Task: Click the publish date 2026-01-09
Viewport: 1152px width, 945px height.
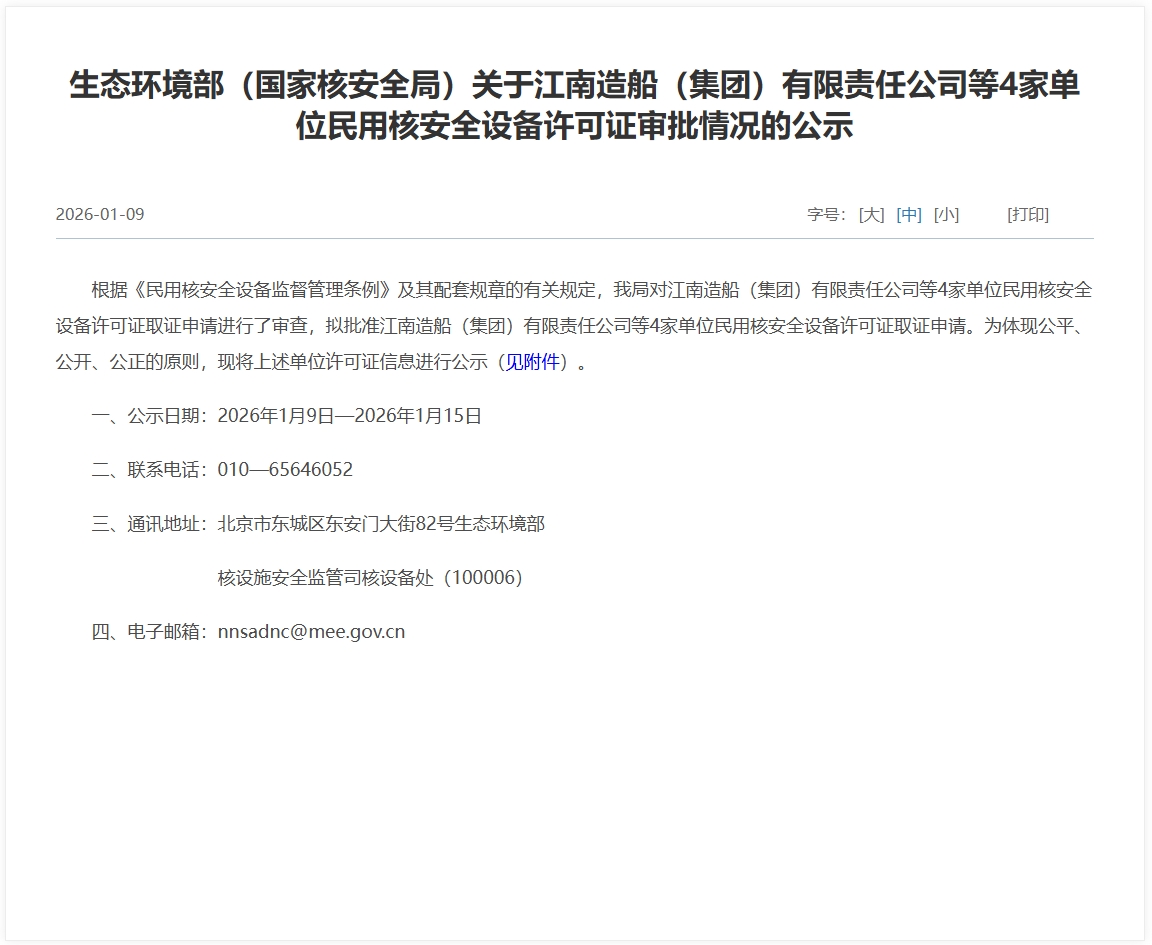Action: point(100,215)
